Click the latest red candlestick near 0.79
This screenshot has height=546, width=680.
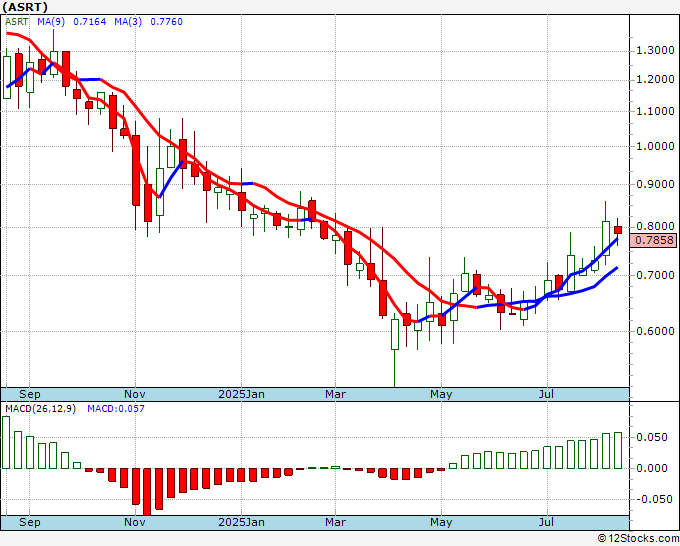[618, 230]
